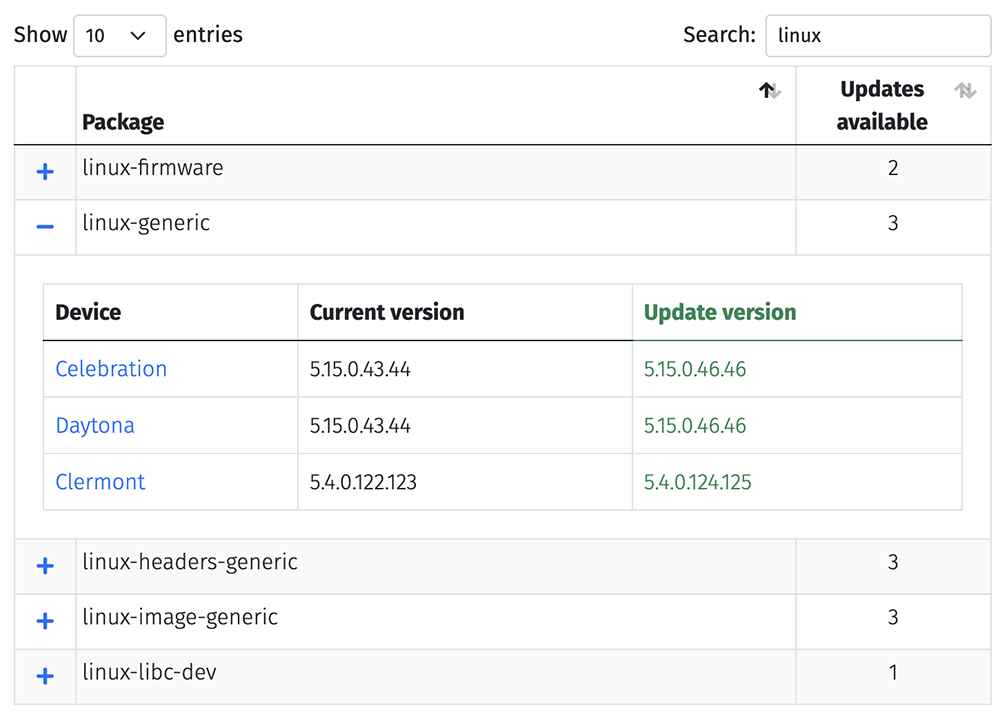Click the updates count for linux-headers-generic
This screenshot has height=714, width=1000.
click(893, 562)
